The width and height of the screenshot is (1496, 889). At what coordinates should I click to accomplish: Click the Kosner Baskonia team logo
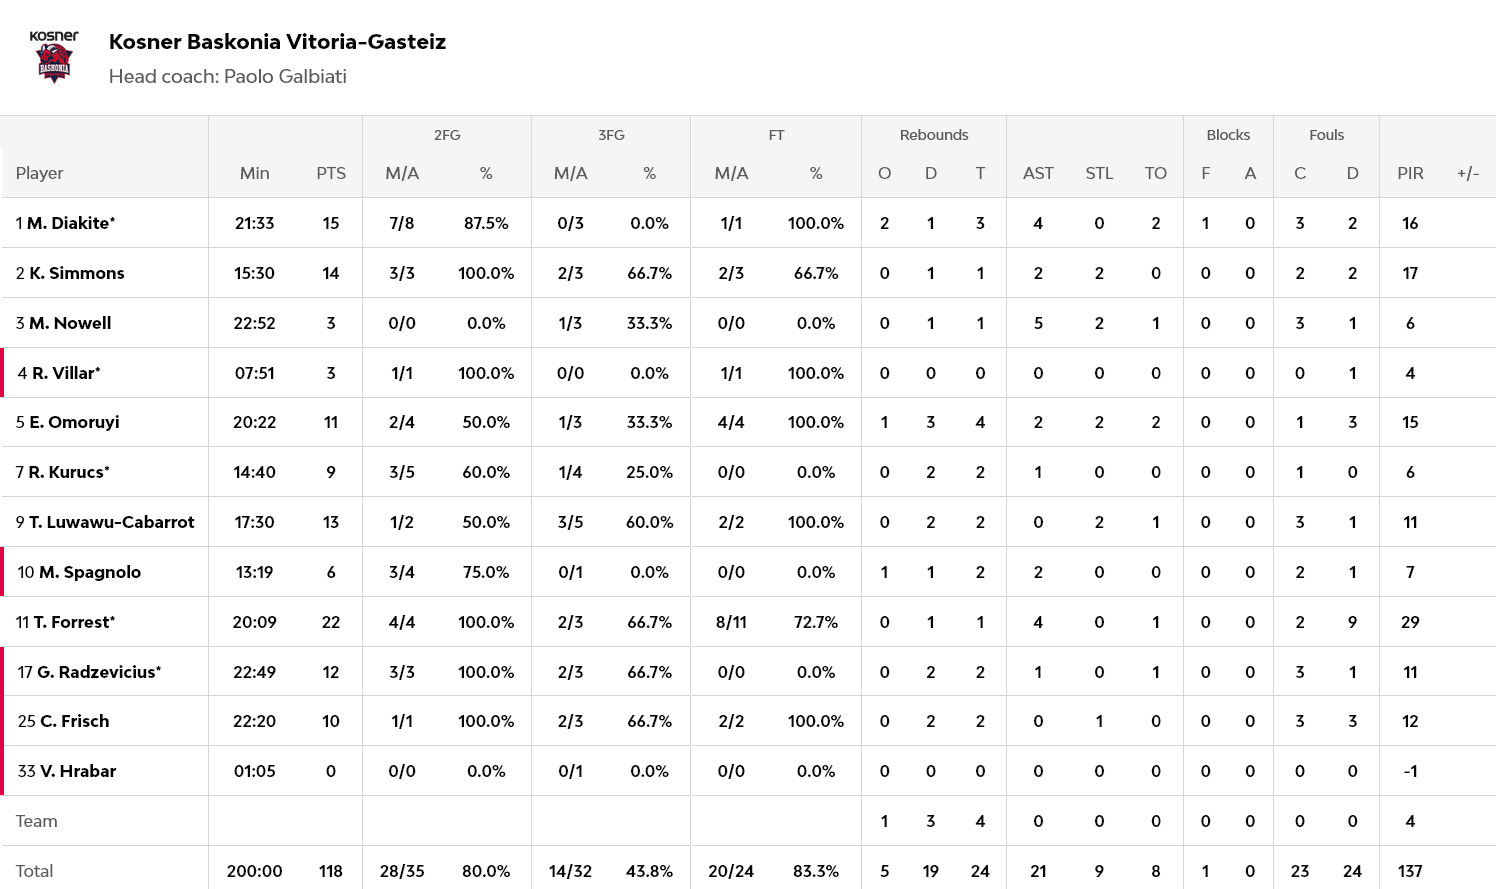pos(54,58)
